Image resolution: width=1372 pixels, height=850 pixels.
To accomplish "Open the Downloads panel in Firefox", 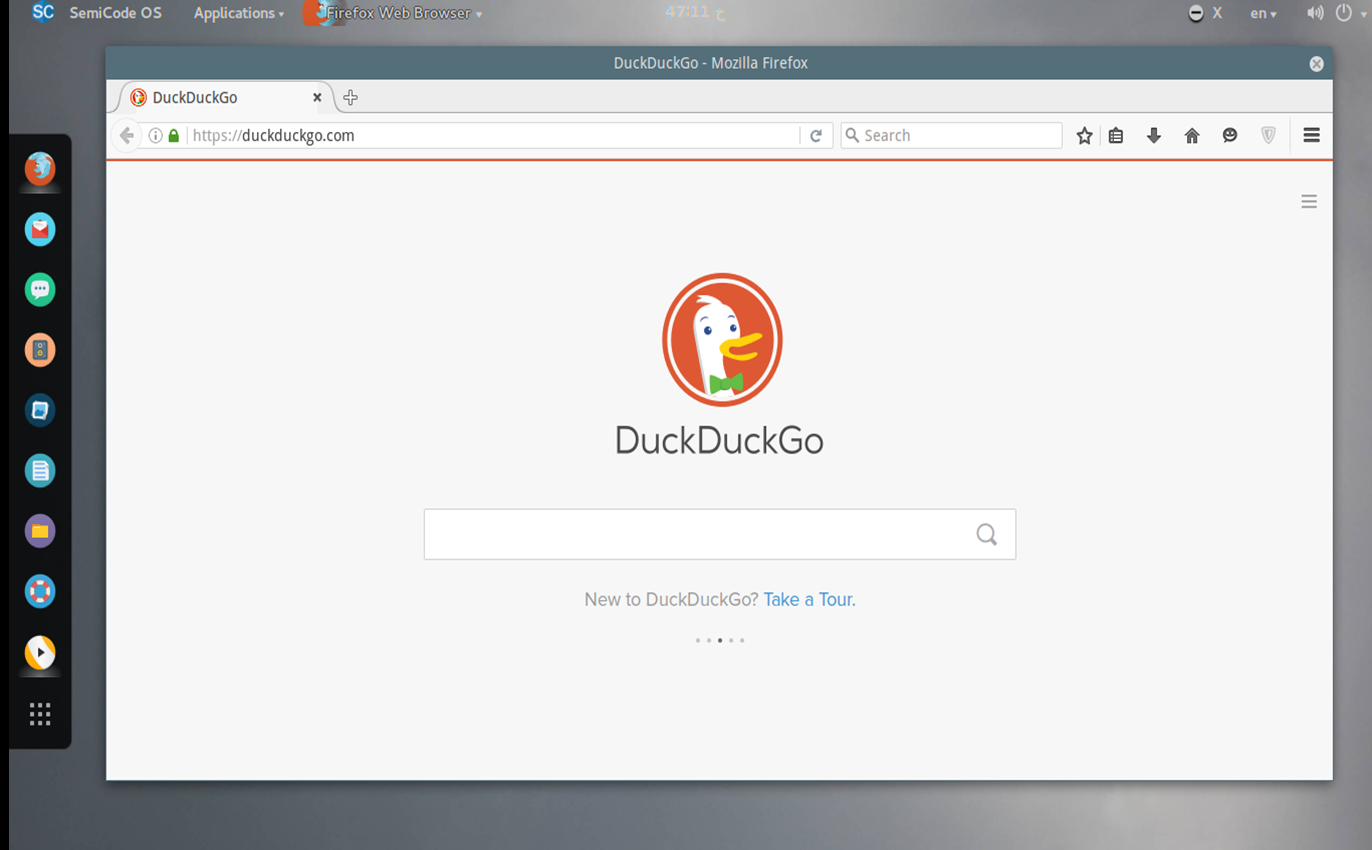I will coord(1154,135).
